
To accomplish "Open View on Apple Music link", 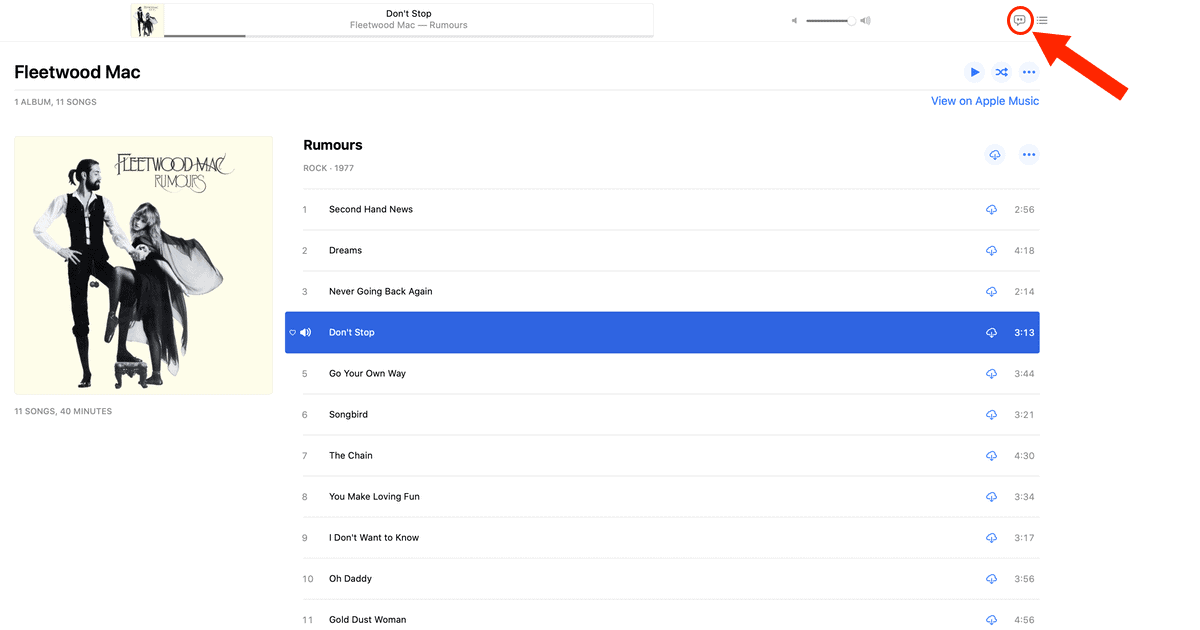I will 985,101.
